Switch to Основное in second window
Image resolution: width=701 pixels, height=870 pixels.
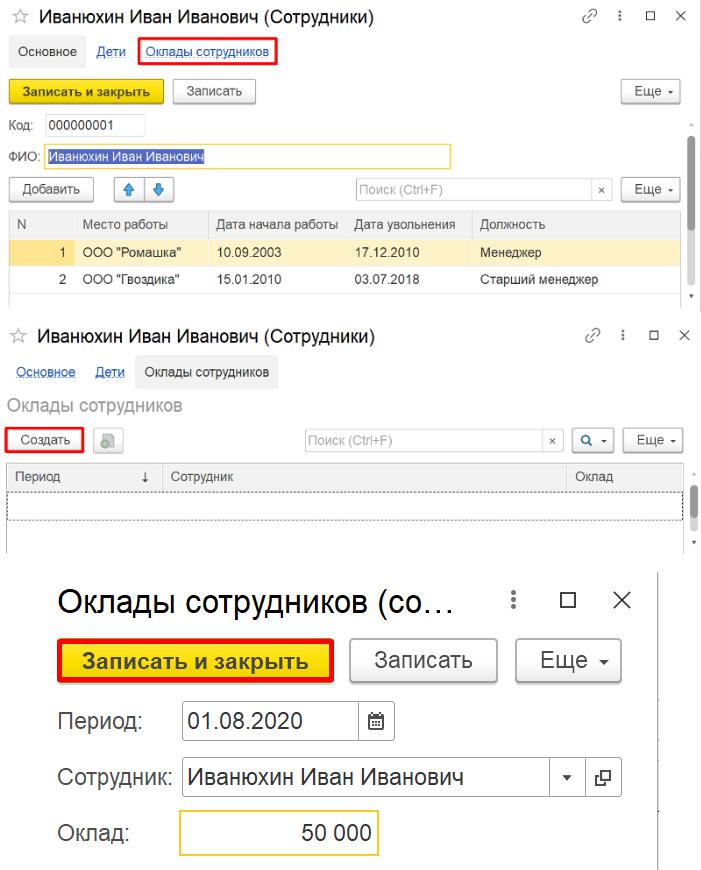[46, 372]
